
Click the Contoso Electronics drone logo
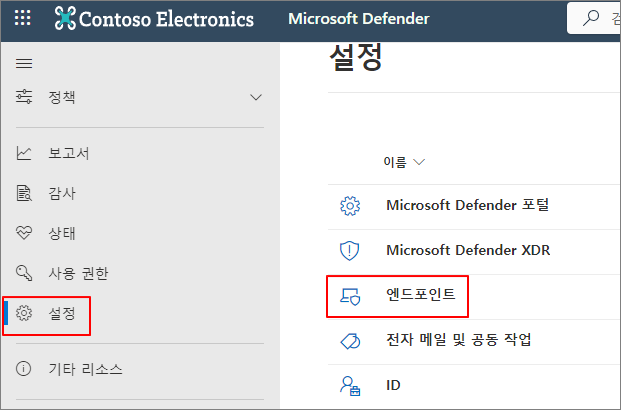click(x=65, y=18)
